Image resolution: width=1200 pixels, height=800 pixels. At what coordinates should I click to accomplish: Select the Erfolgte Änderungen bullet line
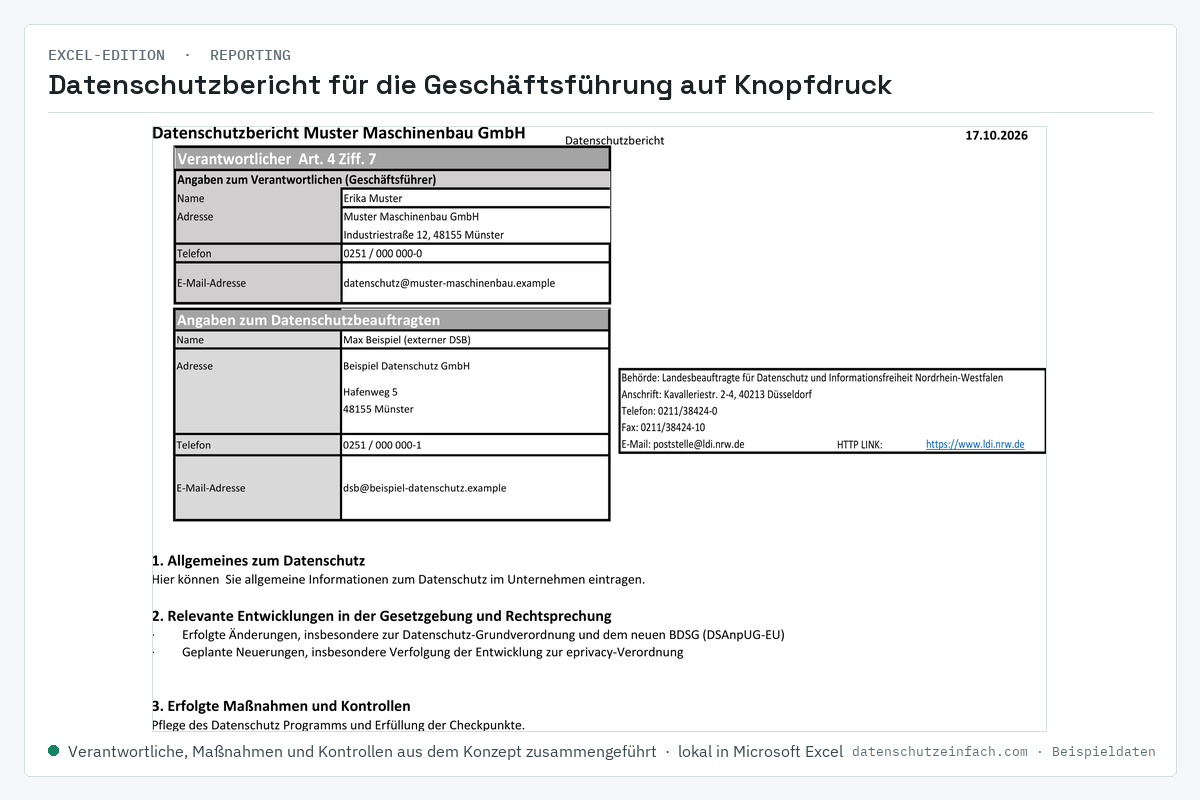[483, 634]
